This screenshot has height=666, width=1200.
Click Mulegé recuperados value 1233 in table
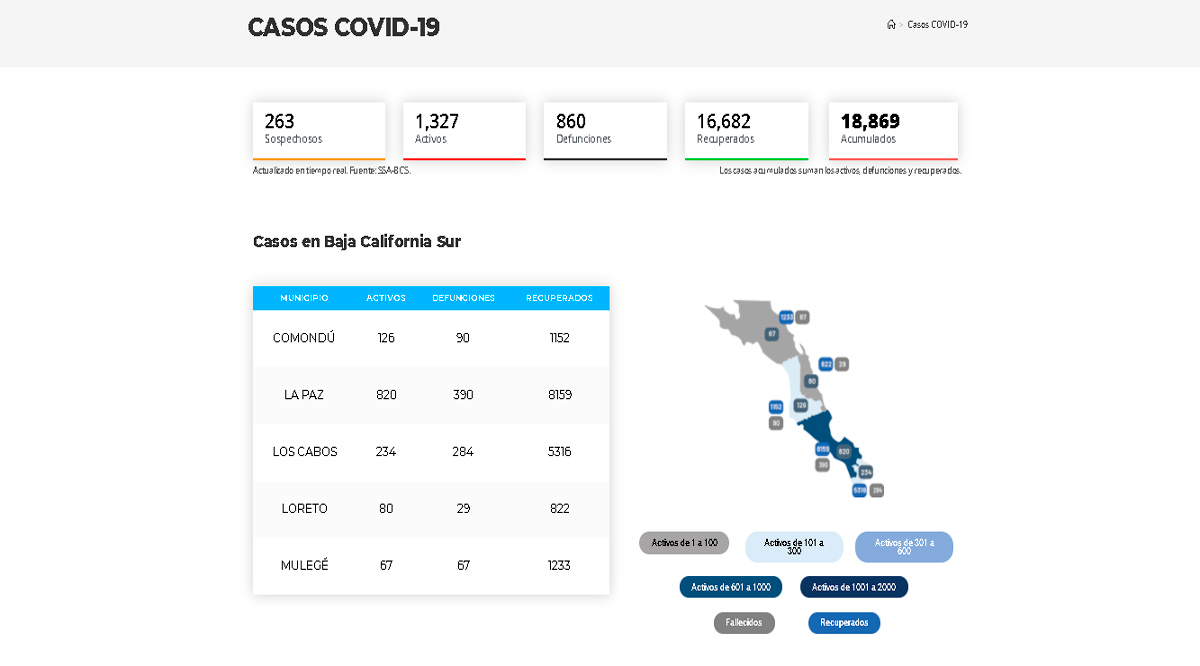tap(559, 566)
